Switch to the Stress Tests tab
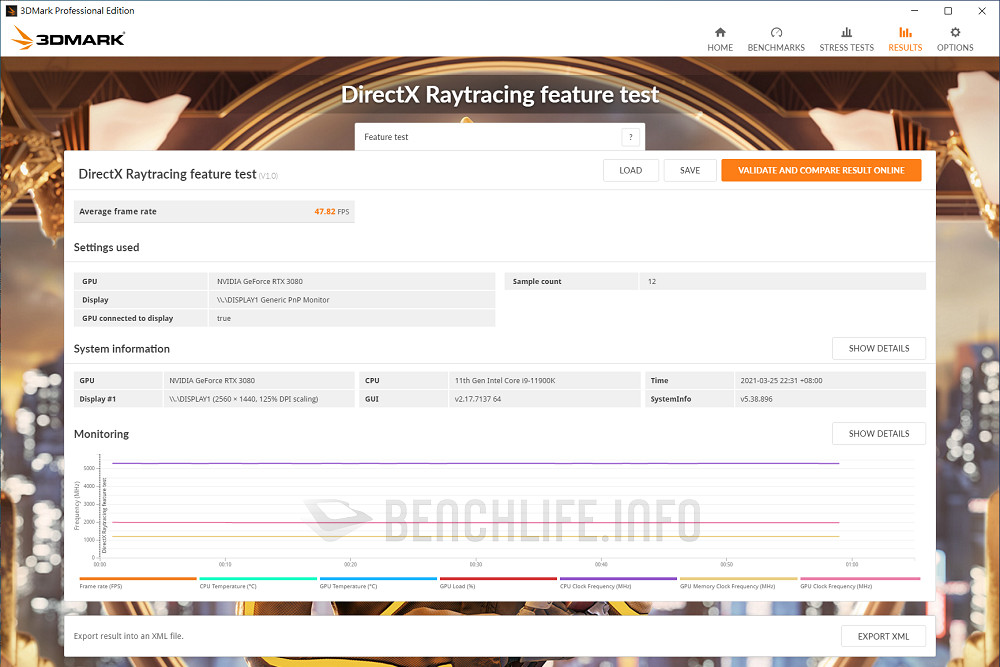Screen dimensions: 1000x667 point(846,40)
